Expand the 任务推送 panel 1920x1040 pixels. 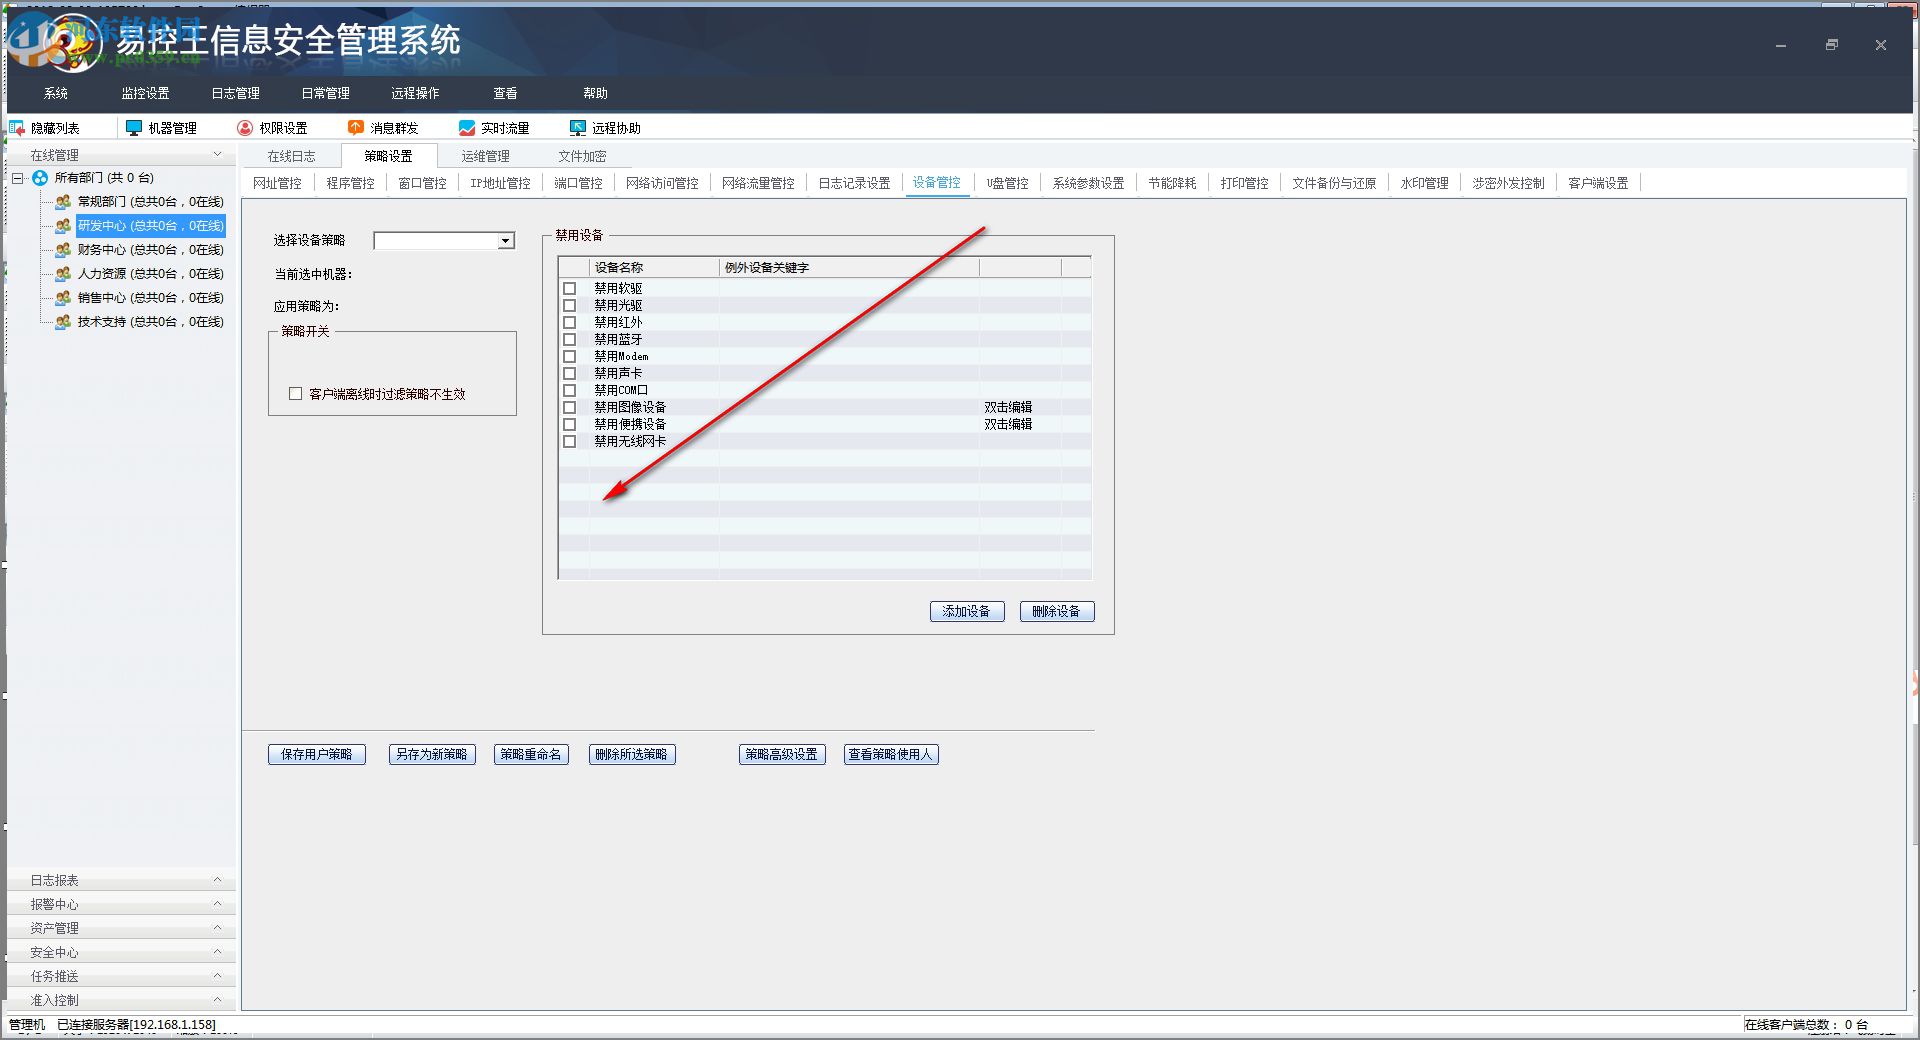tap(217, 976)
